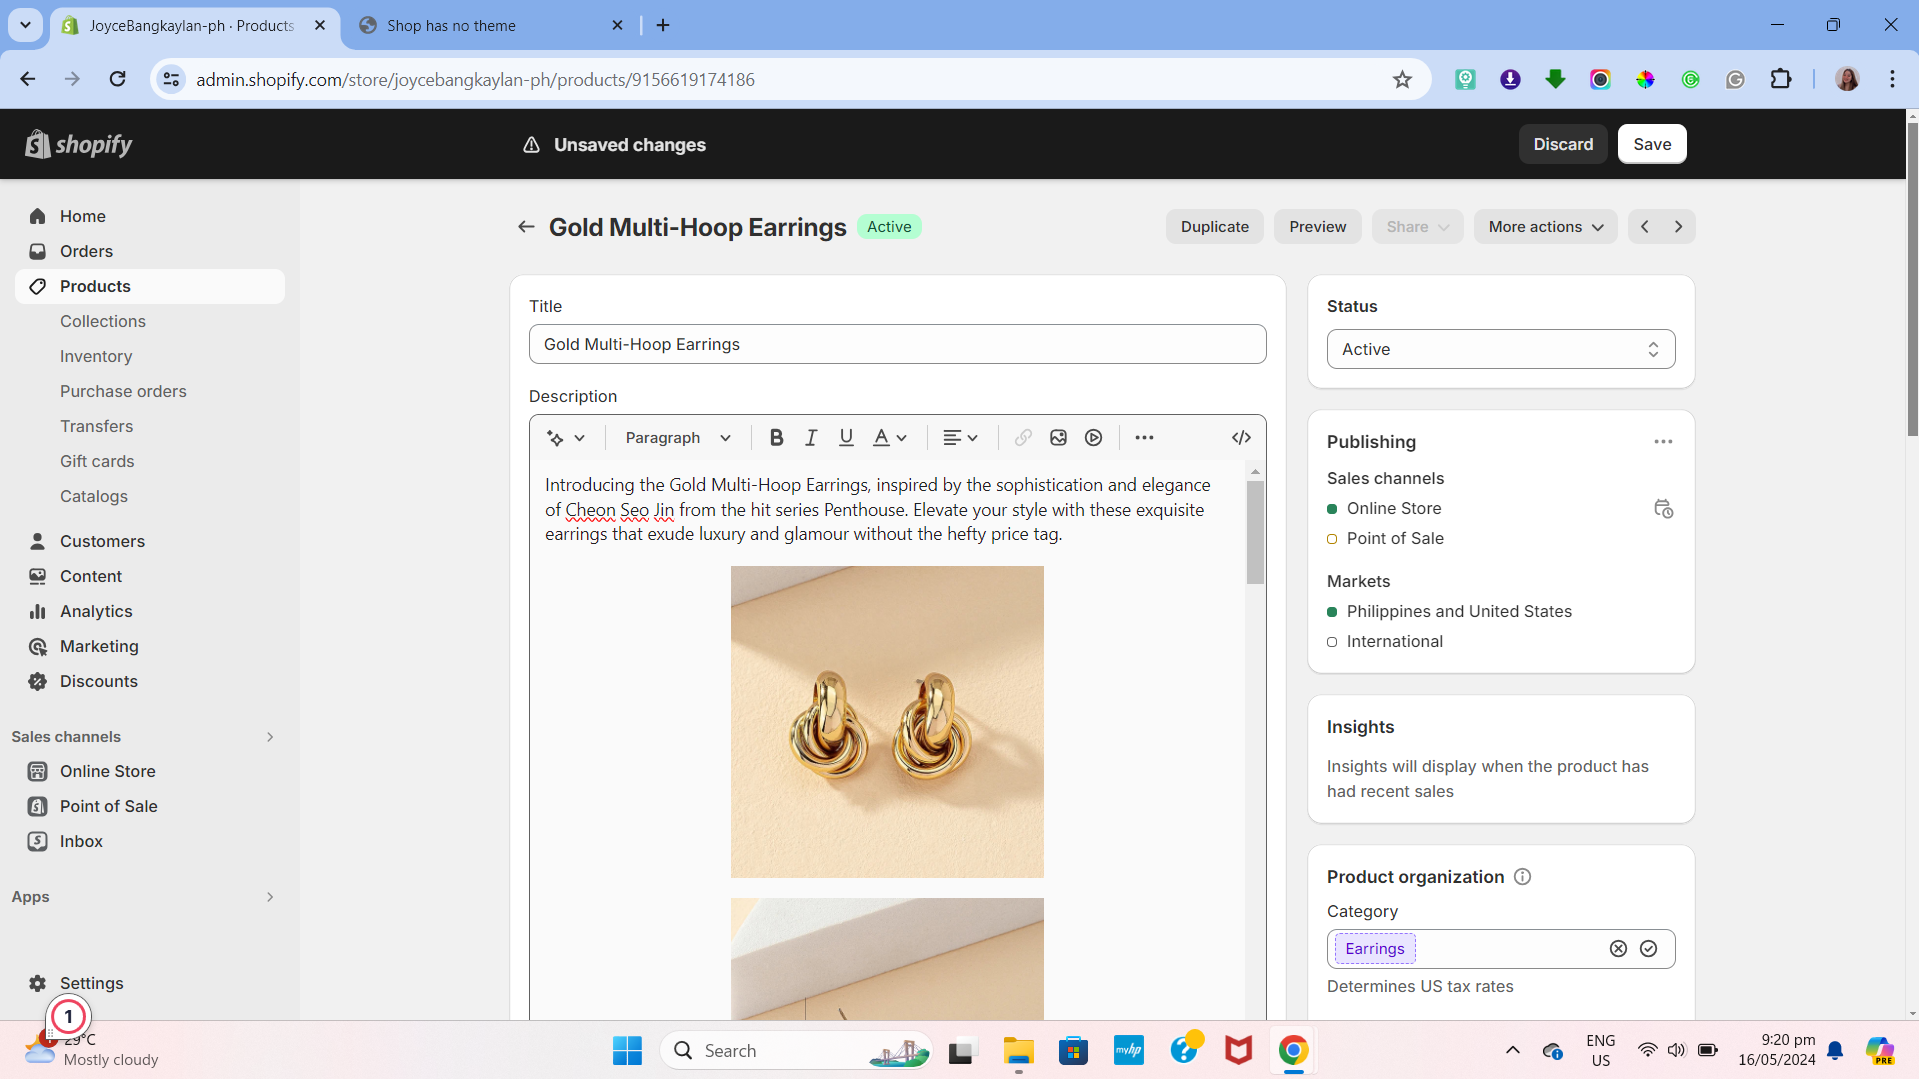Open Chrome tab search dropdown
Screen dimensions: 1919x1079
[25, 25]
